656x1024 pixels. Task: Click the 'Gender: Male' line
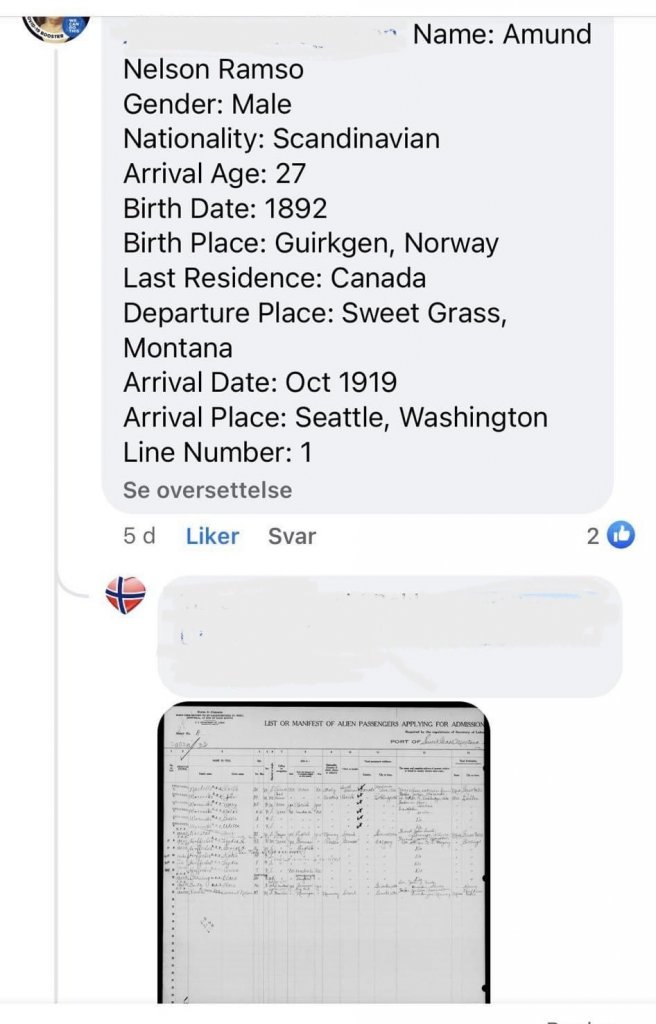(207, 104)
